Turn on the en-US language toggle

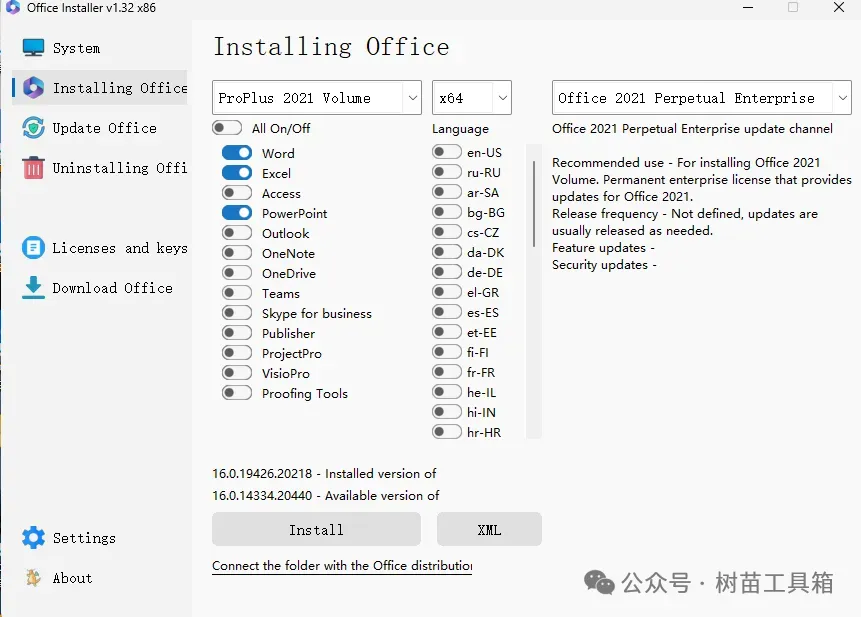[x=446, y=153]
